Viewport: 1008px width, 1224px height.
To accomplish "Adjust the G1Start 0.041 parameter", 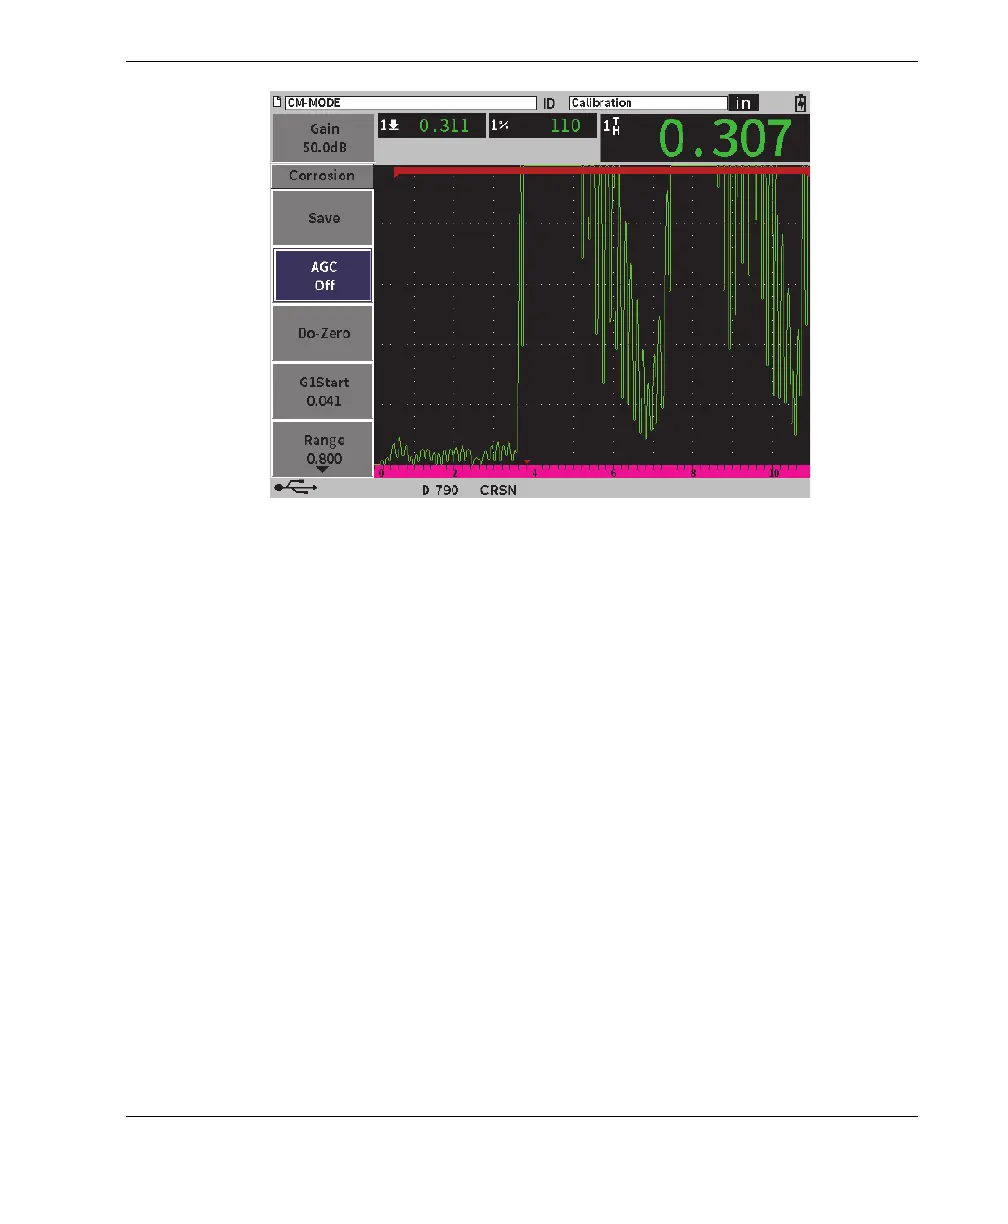I will (323, 391).
